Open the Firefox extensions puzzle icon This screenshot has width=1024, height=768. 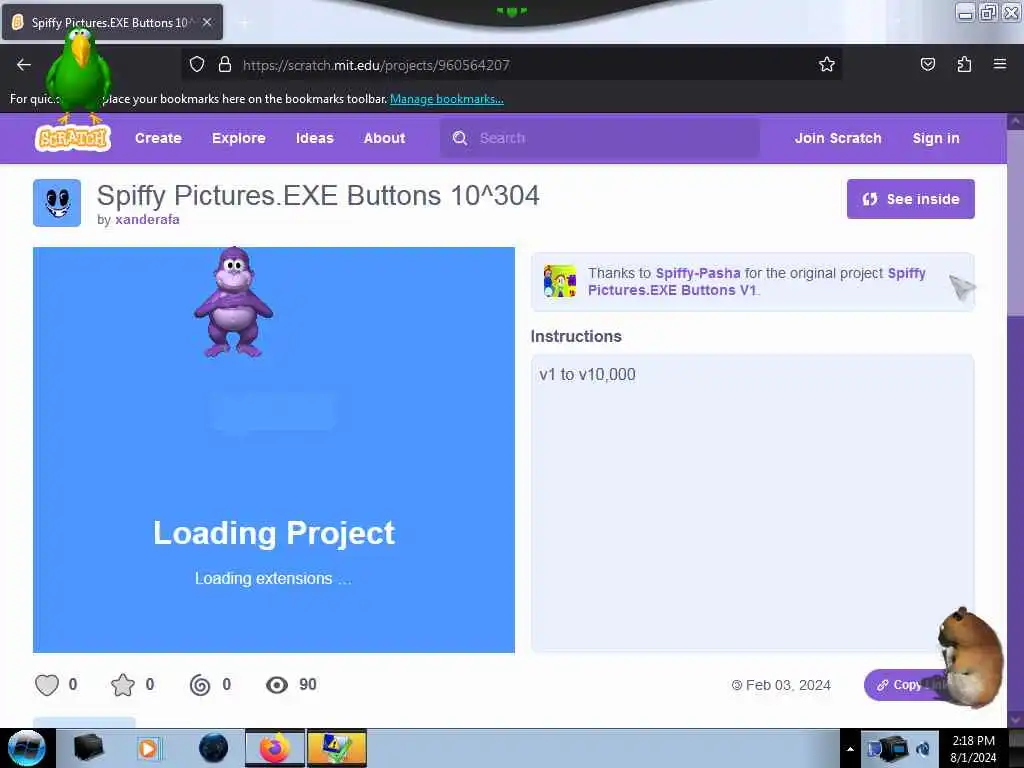click(964, 64)
